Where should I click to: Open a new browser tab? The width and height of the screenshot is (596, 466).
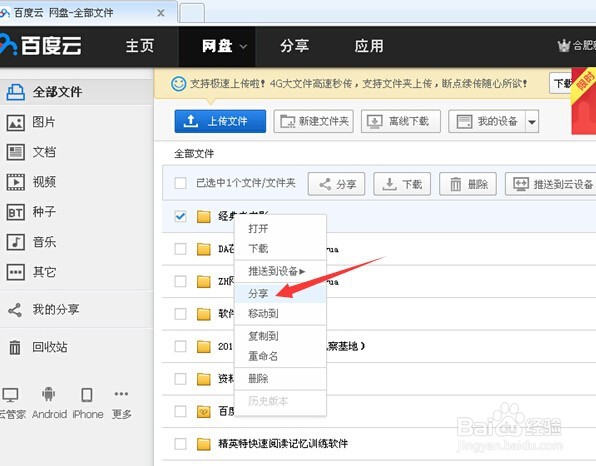pyautogui.click(x=192, y=13)
